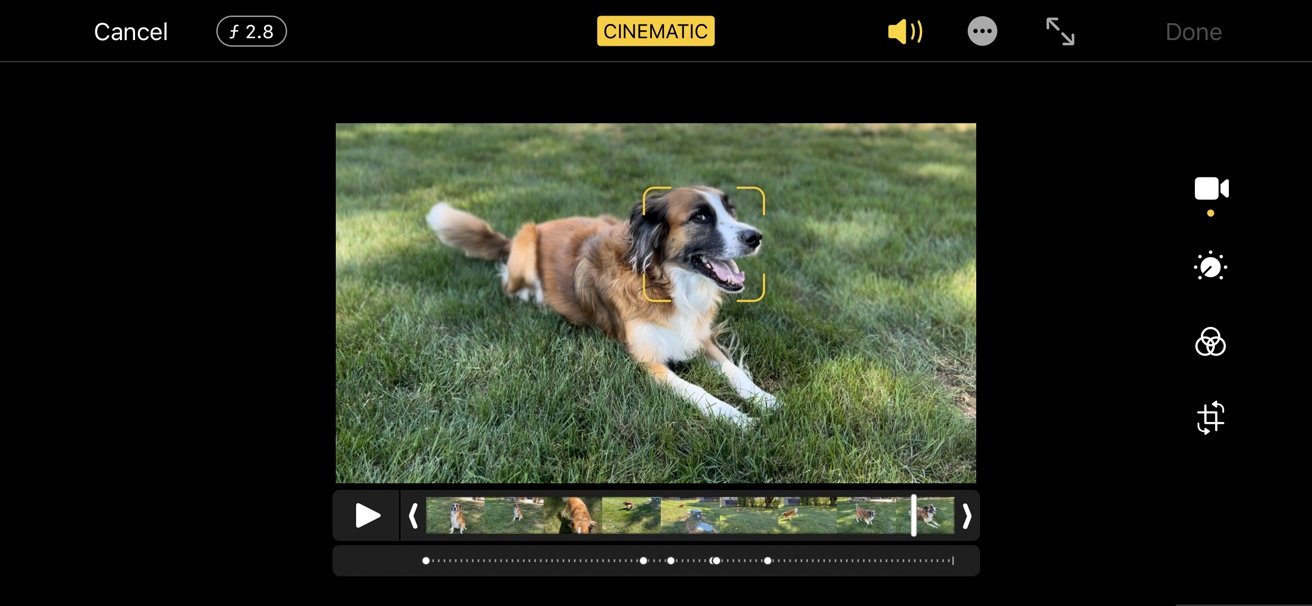Viewport: 1312px width, 606px height.
Task: Jump to the close-up dog filmstrip frame
Action: (572, 516)
